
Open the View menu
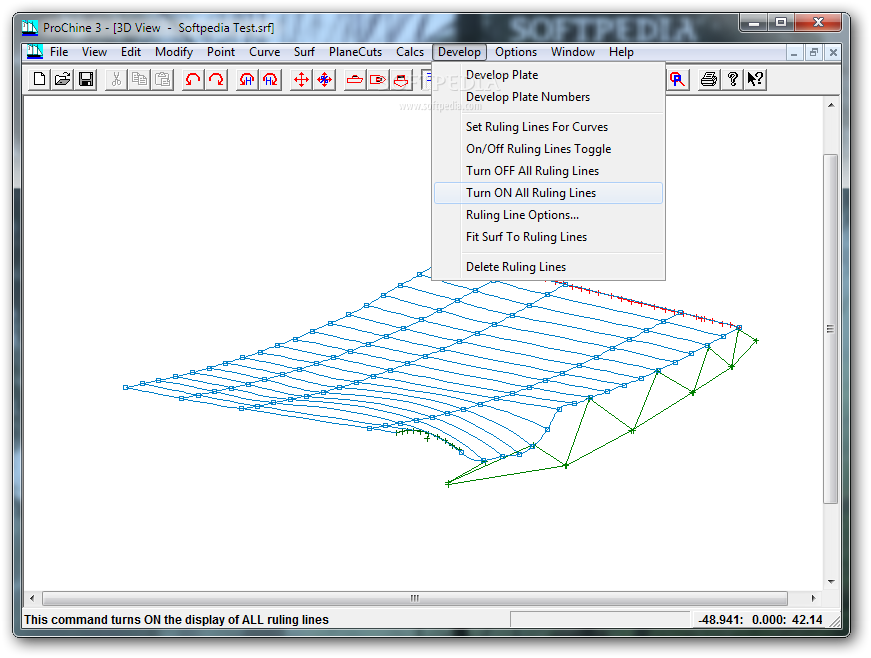(x=94, y=52)
